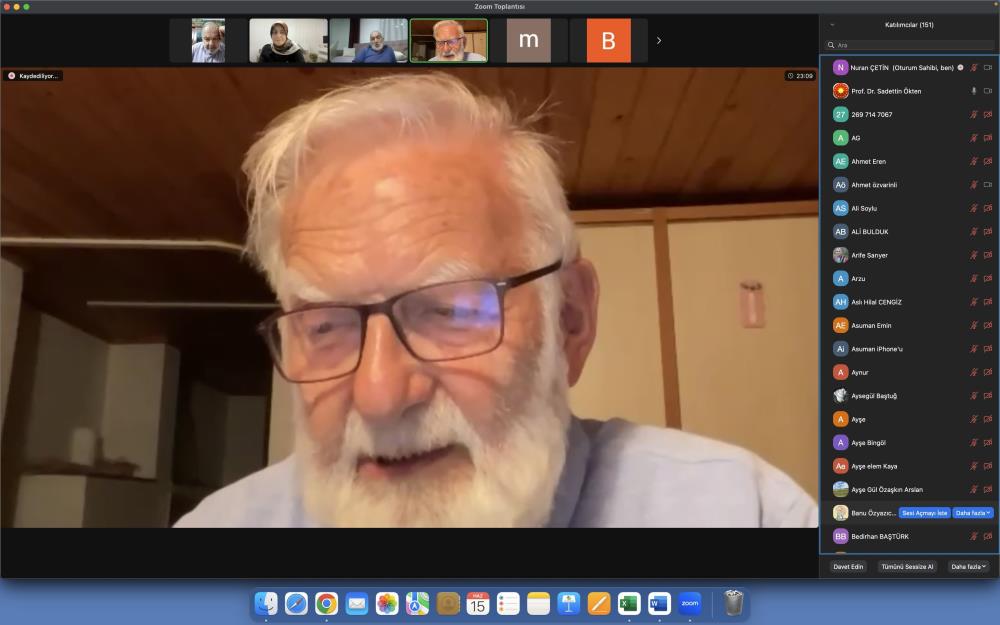Click the camera-off icon for AG
This screenshot has height=625, width=1000.
[x=988, y=138]
